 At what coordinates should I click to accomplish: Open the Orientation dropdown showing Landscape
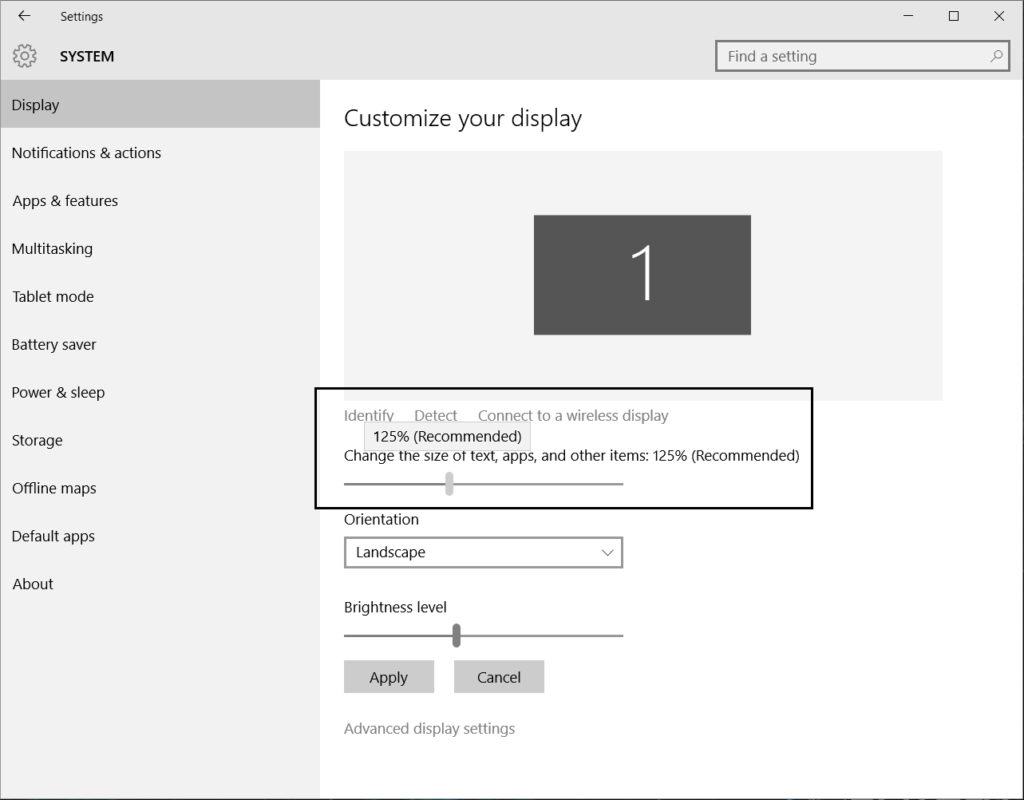coord(483,552)
